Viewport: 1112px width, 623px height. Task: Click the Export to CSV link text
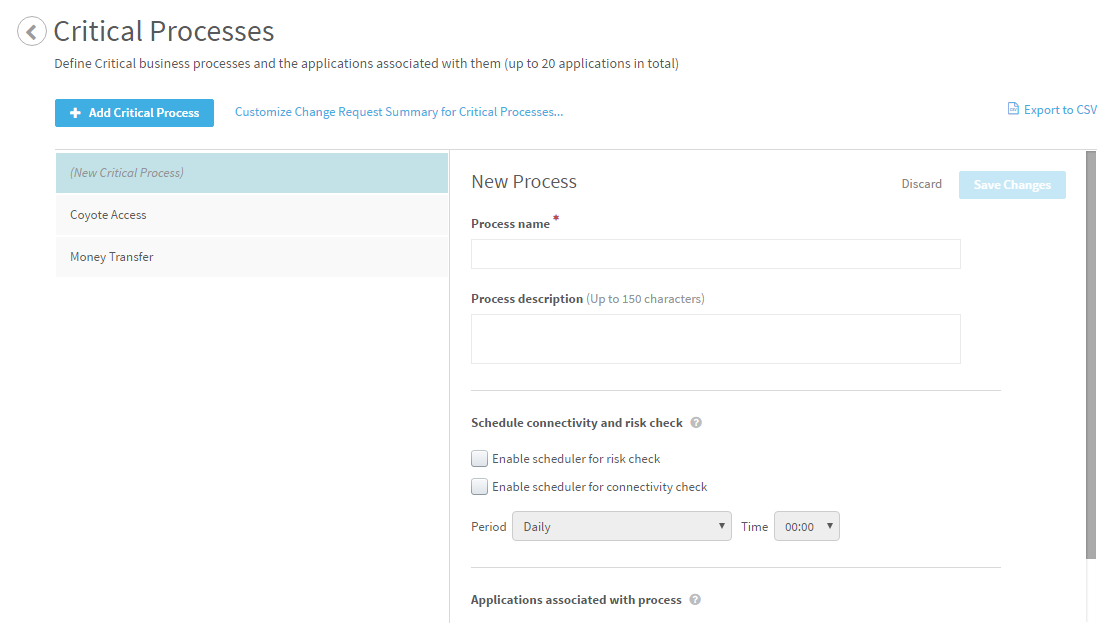[x=1060, y=110]
